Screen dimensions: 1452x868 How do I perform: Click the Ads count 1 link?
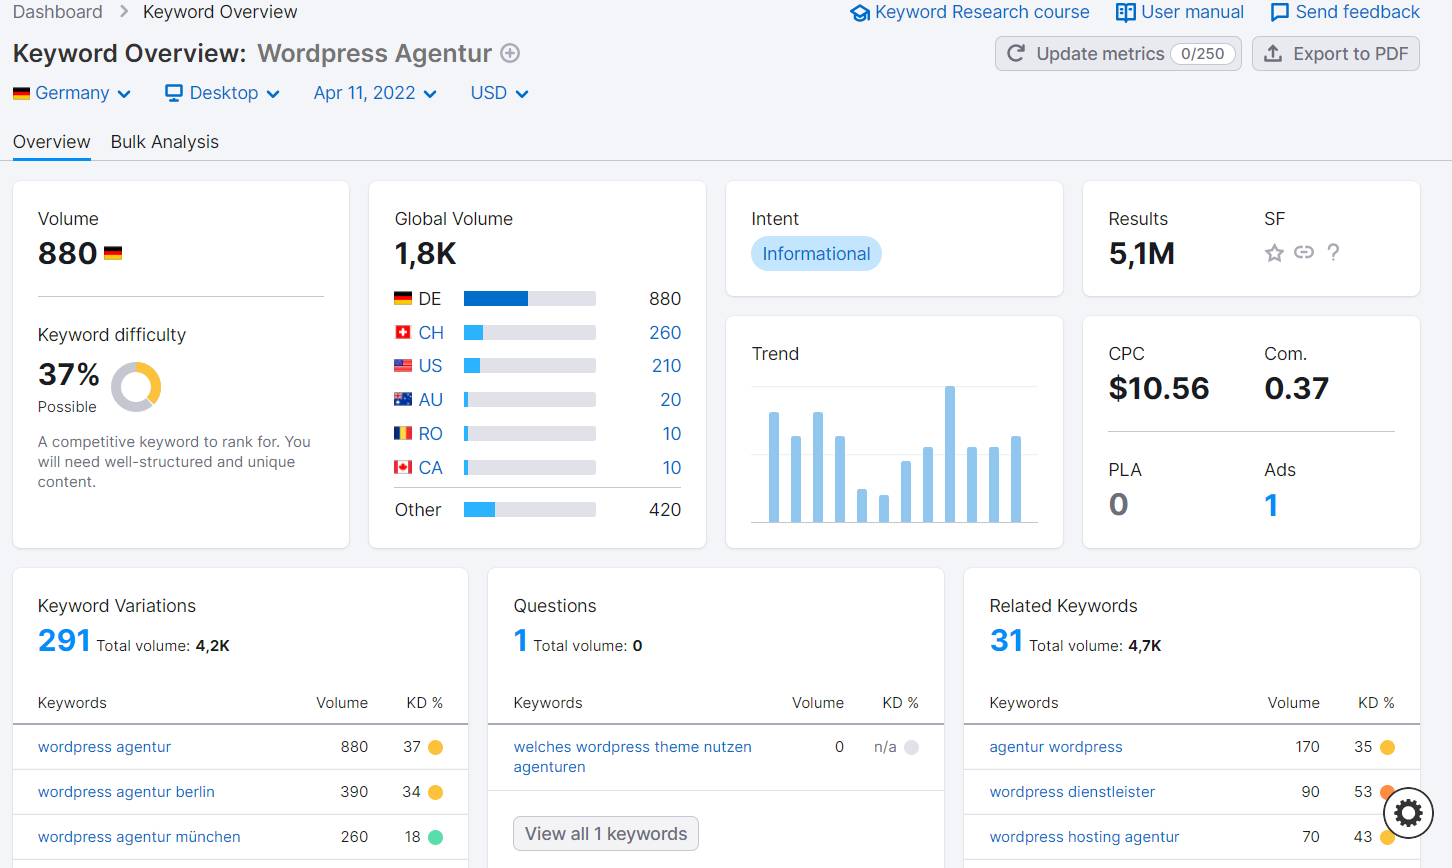pyautogui.click(x=1271, y=505)
